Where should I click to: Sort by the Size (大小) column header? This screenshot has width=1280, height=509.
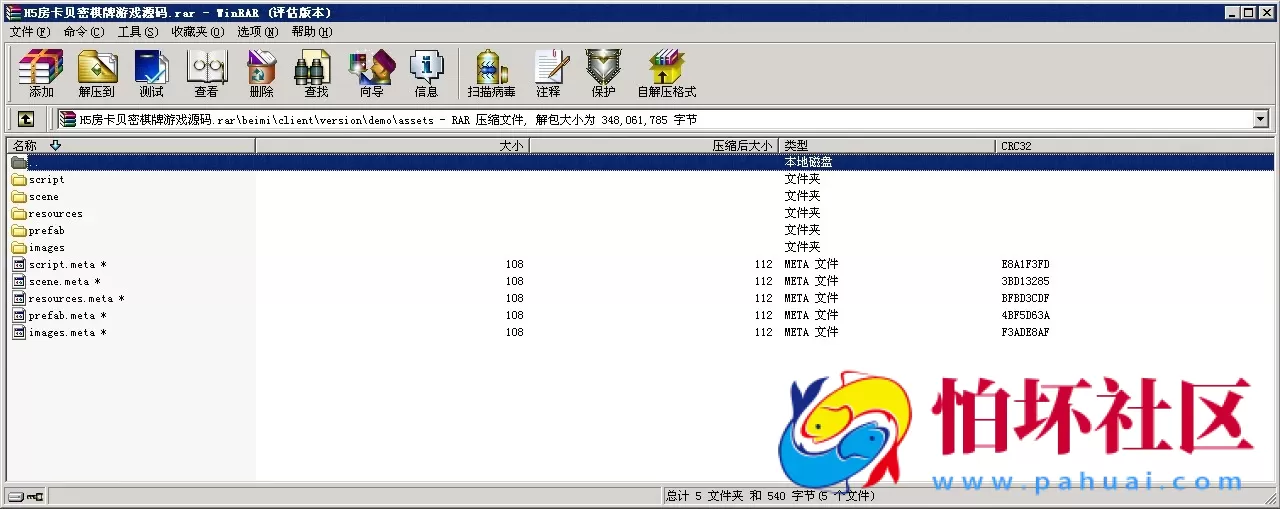tap(392, 146)
